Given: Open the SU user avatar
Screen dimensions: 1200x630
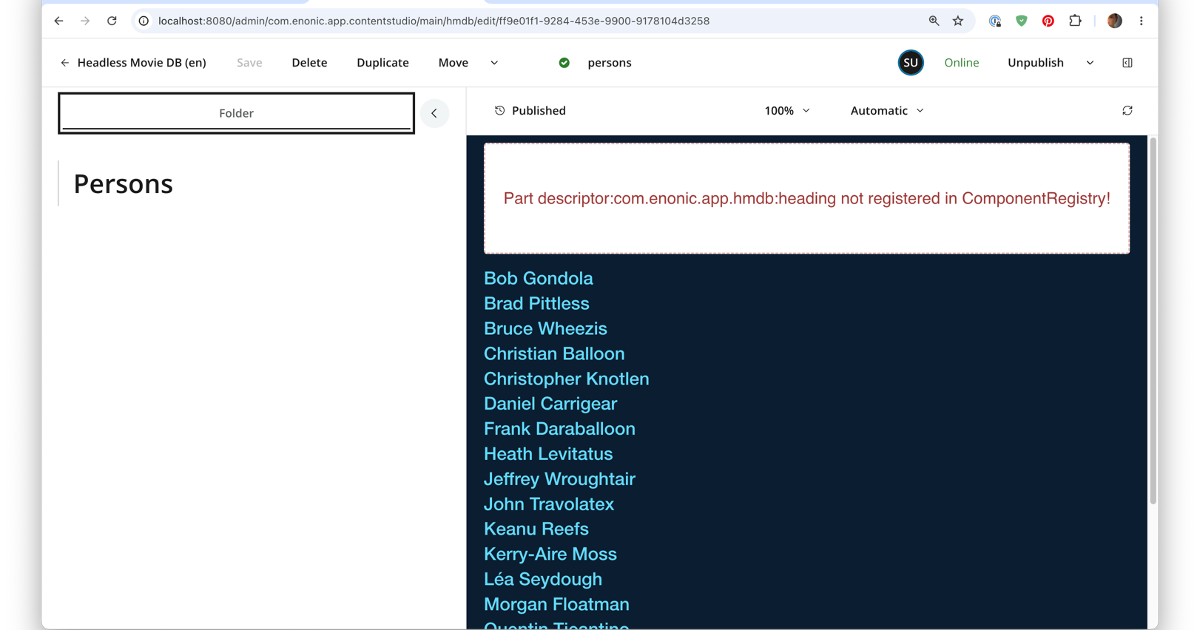Looking at the screenshot, I should pyautogui.click(x=910, y=62).
